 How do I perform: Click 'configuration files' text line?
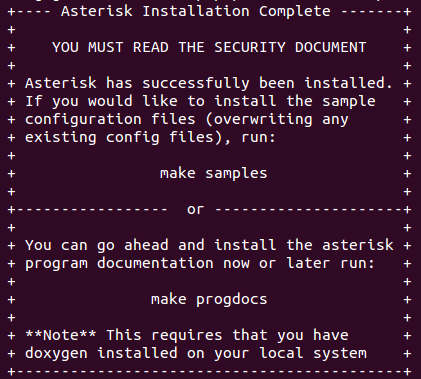pos(110,120)
